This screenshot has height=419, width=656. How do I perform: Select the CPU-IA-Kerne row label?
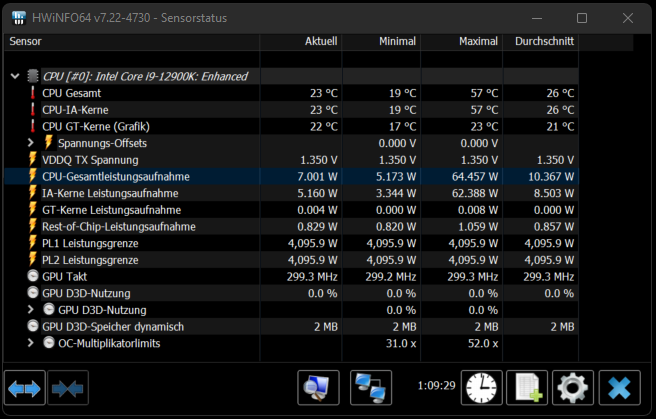pyautogui.click(x=75, y=110)
